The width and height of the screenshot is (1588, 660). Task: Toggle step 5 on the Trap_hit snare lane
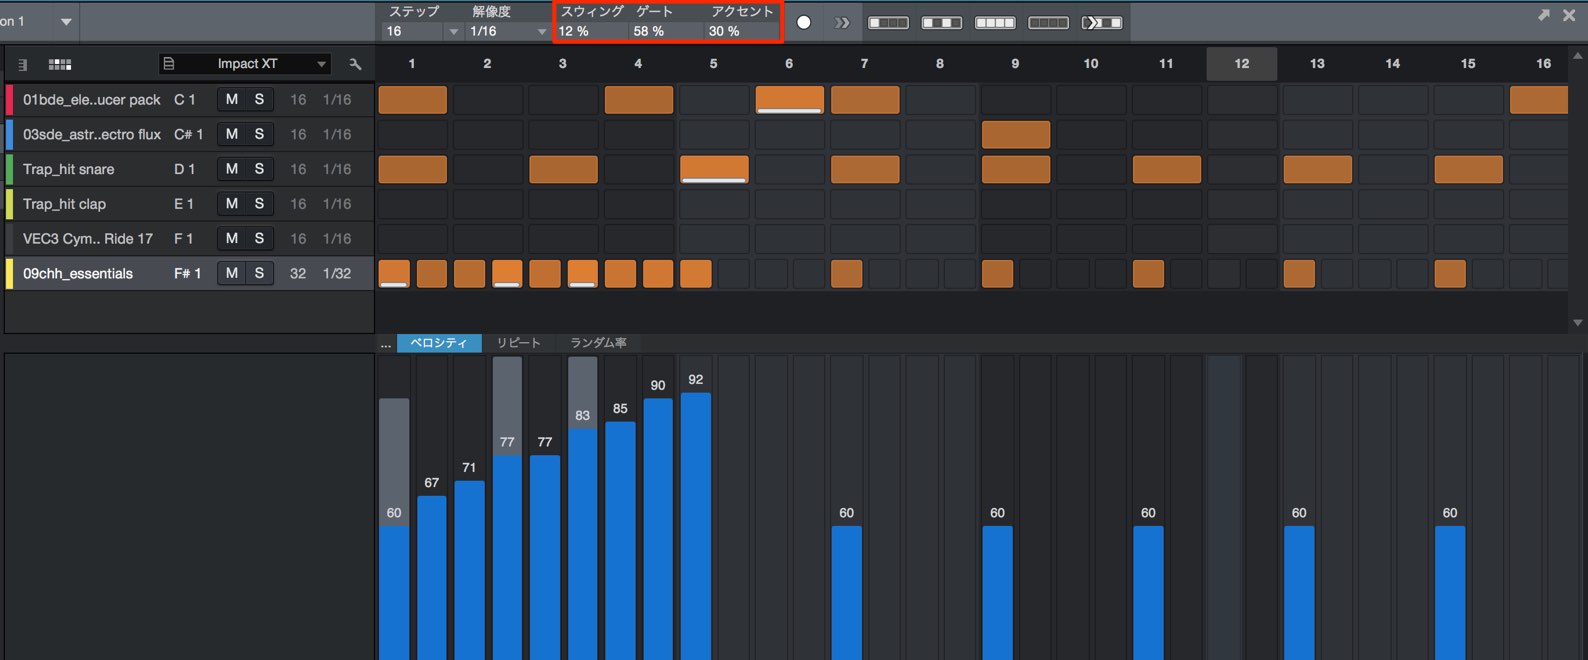tap(714, 169)
